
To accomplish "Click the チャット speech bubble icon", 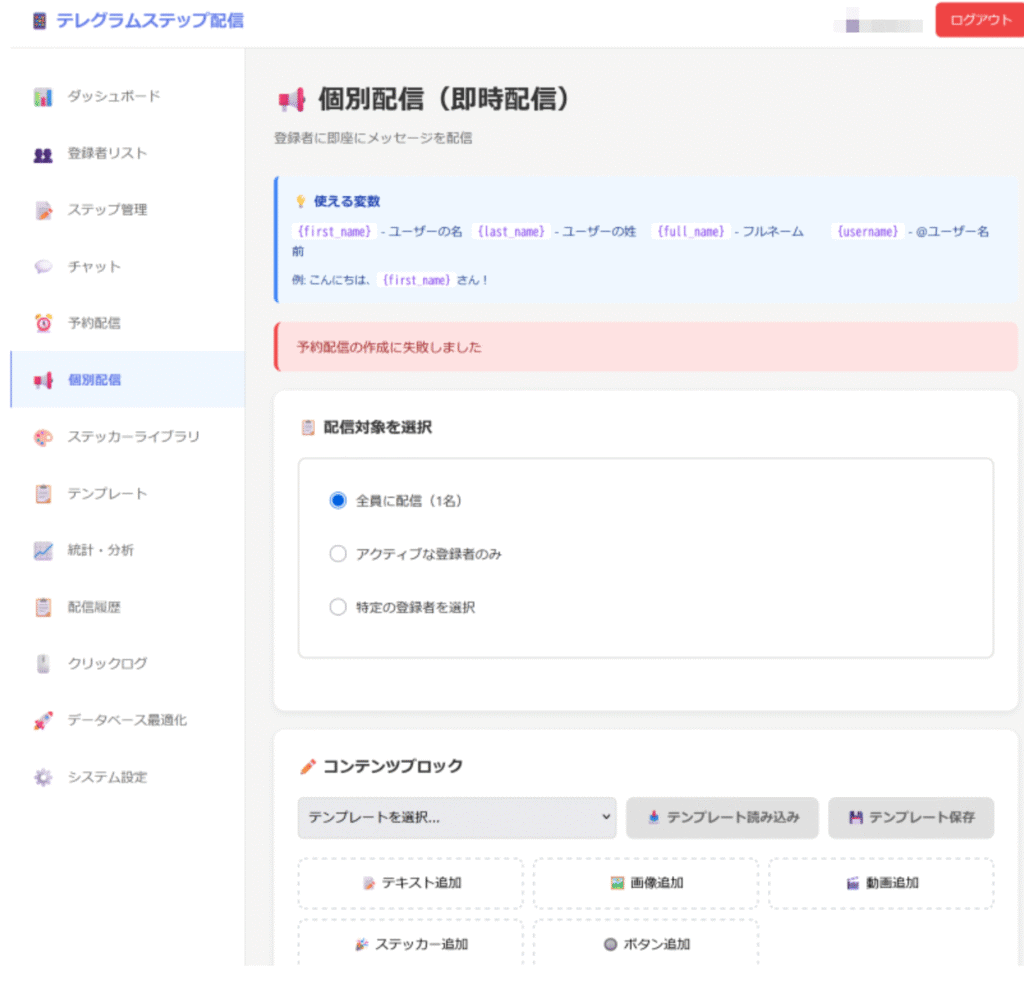I will [43, 267].
